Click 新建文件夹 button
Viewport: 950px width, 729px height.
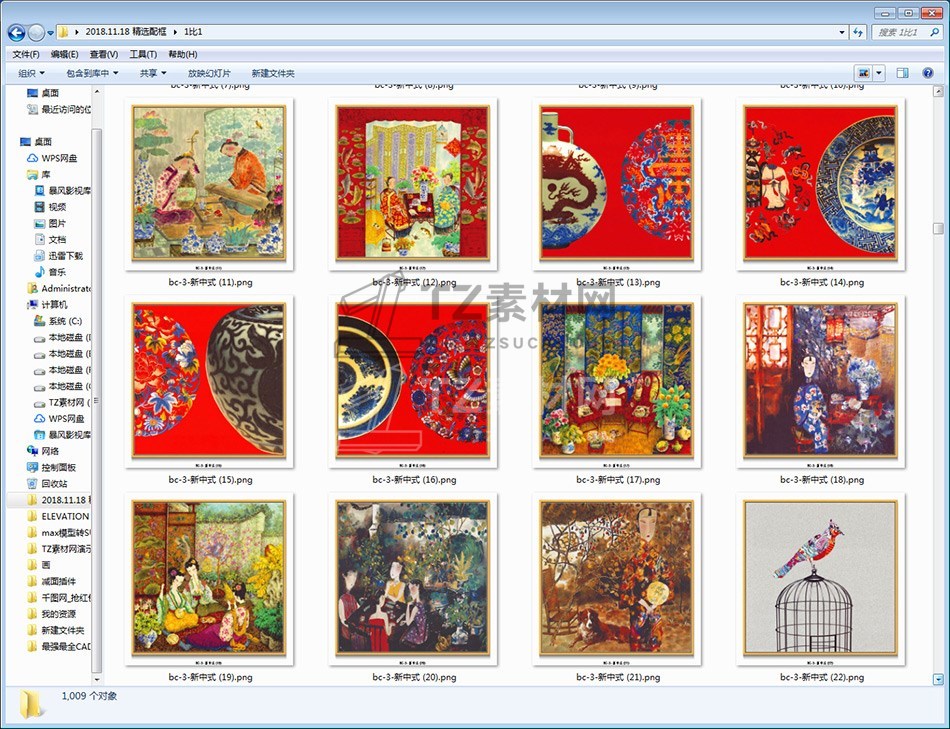tap(273, 73)
